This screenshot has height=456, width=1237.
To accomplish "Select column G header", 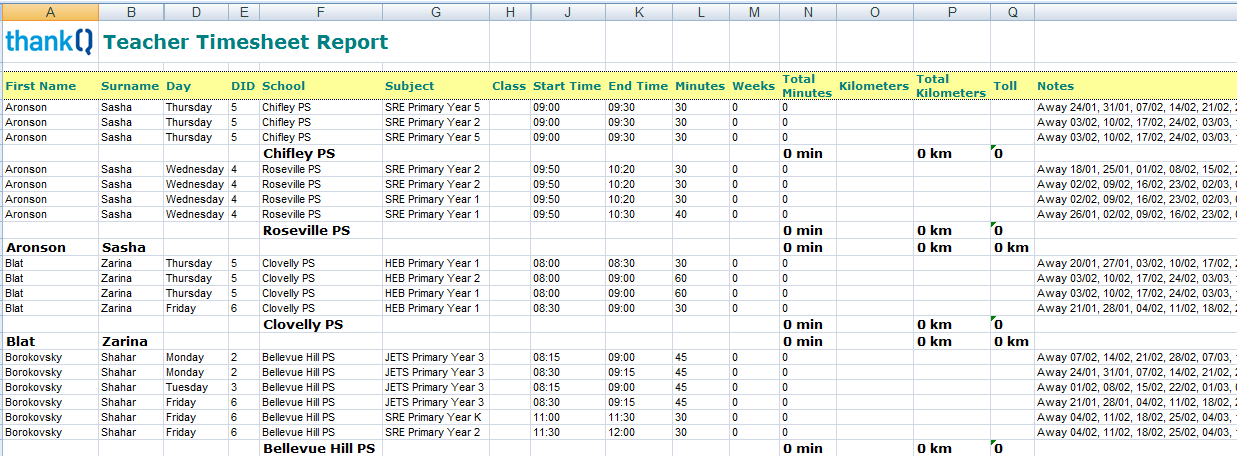I will click(435, 12).
